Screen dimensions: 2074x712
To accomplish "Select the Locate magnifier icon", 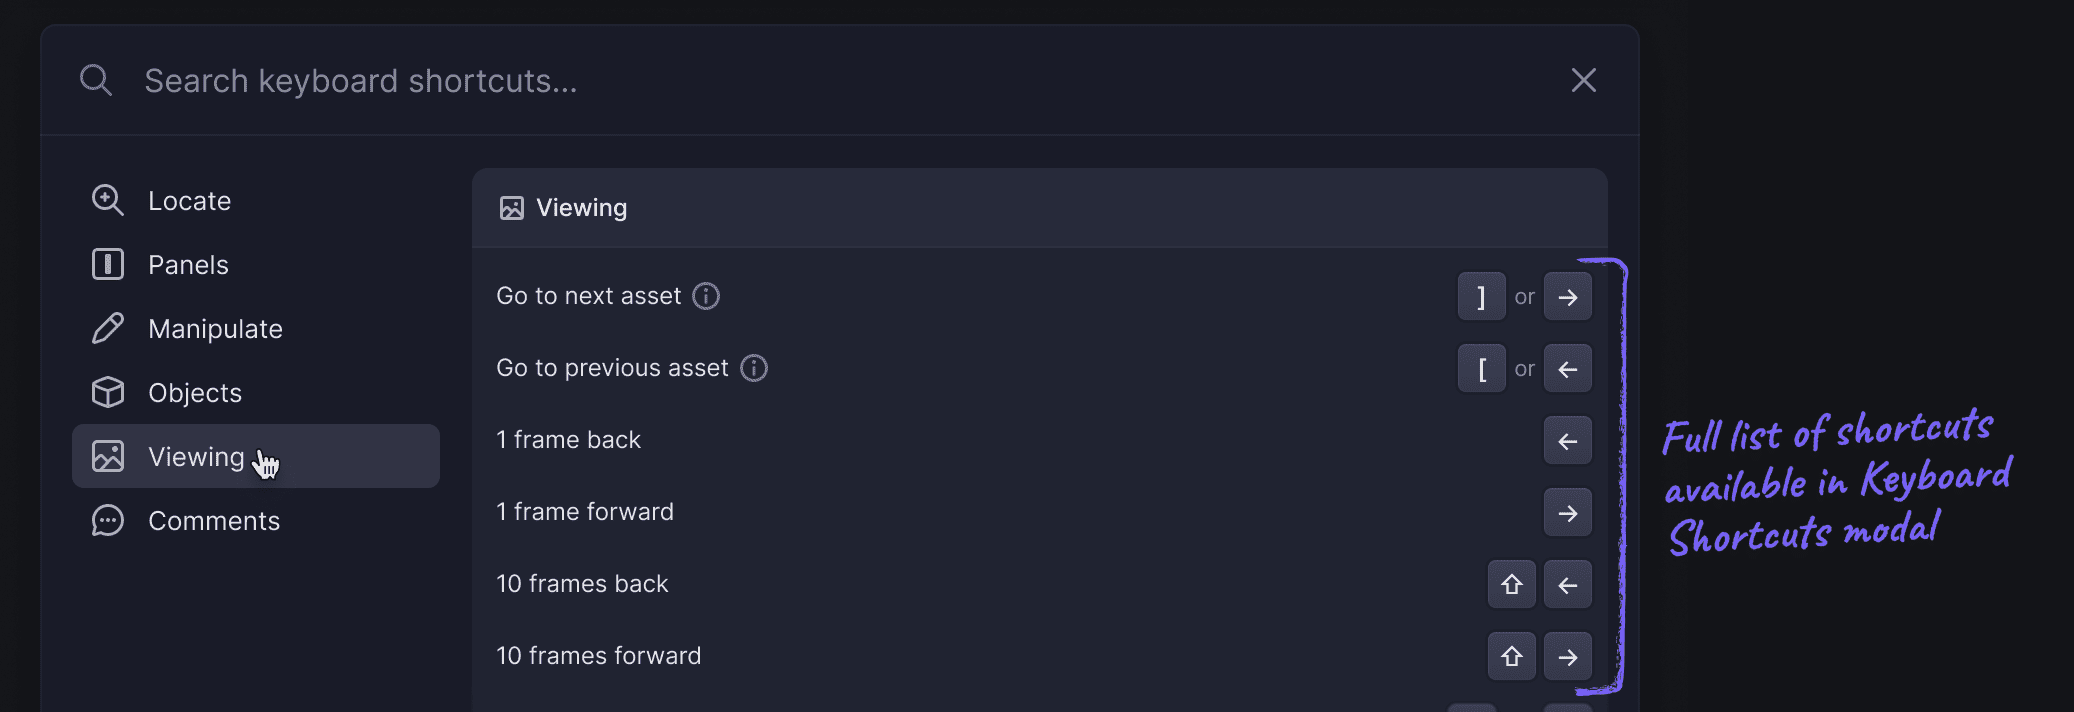I will click(x=108, y=200).
